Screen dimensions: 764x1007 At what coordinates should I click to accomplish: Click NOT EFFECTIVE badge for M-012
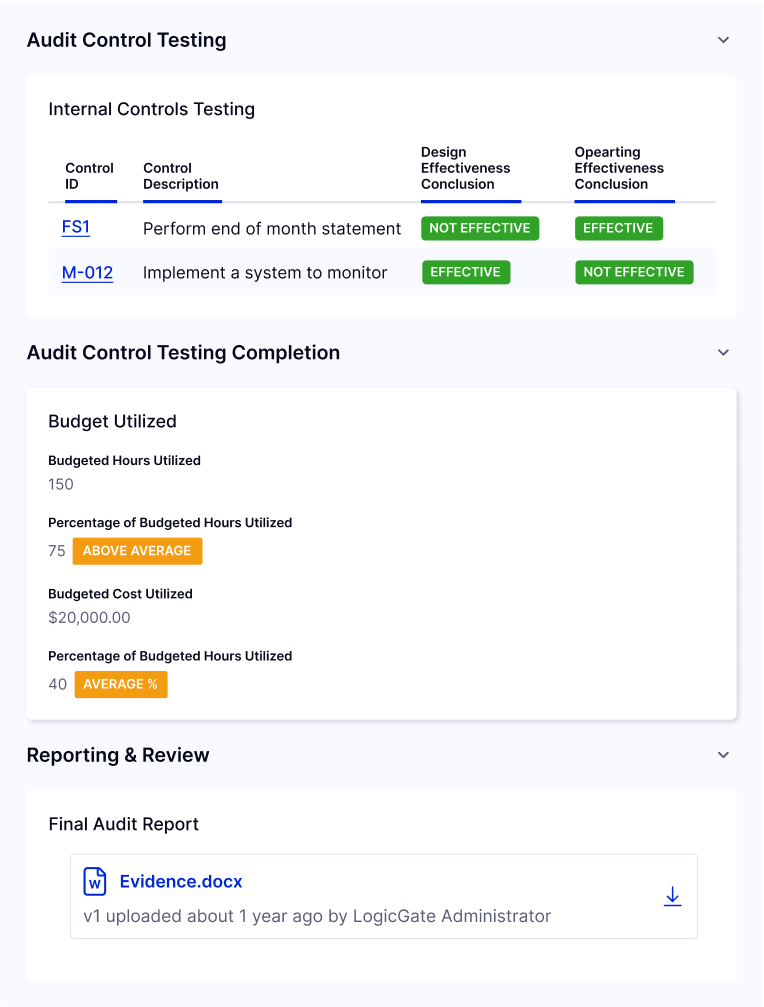634,272
